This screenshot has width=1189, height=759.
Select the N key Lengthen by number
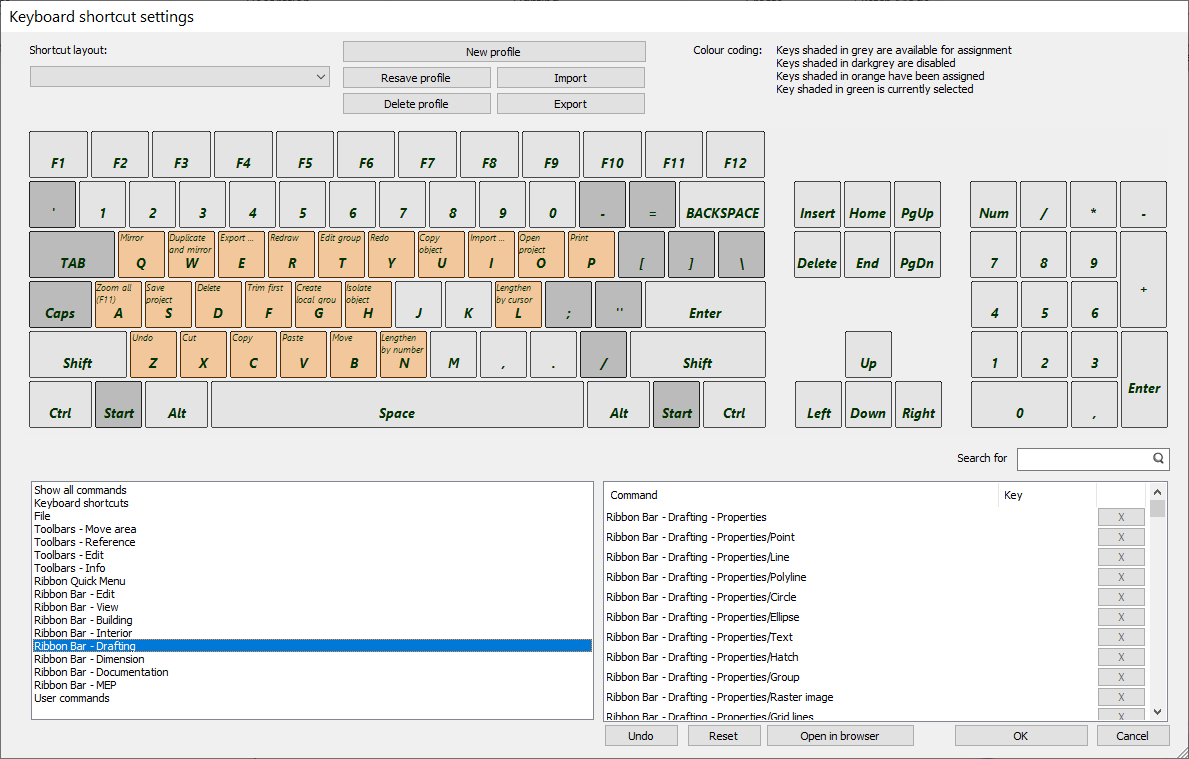[x=403, y=354]
